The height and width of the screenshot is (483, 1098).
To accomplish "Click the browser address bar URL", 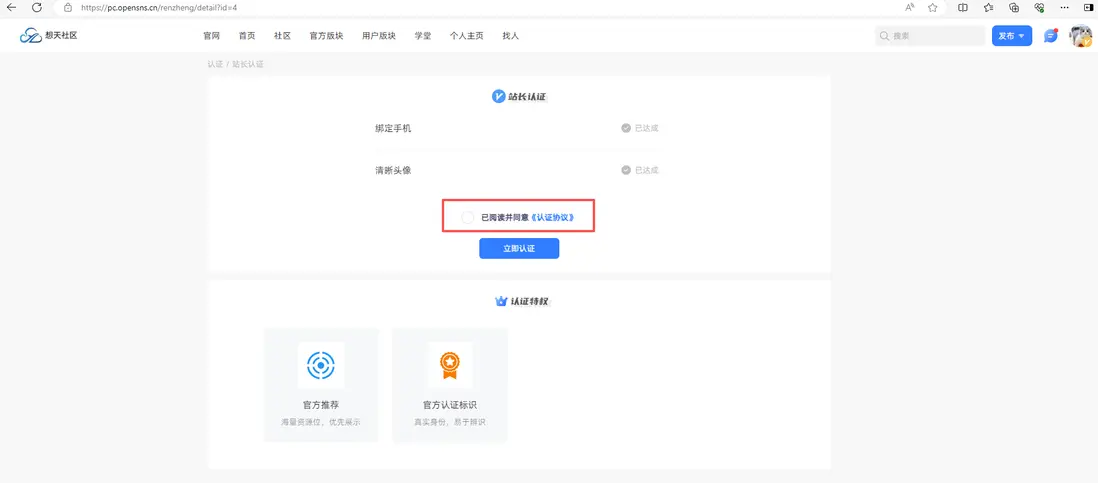I will 160,7.
